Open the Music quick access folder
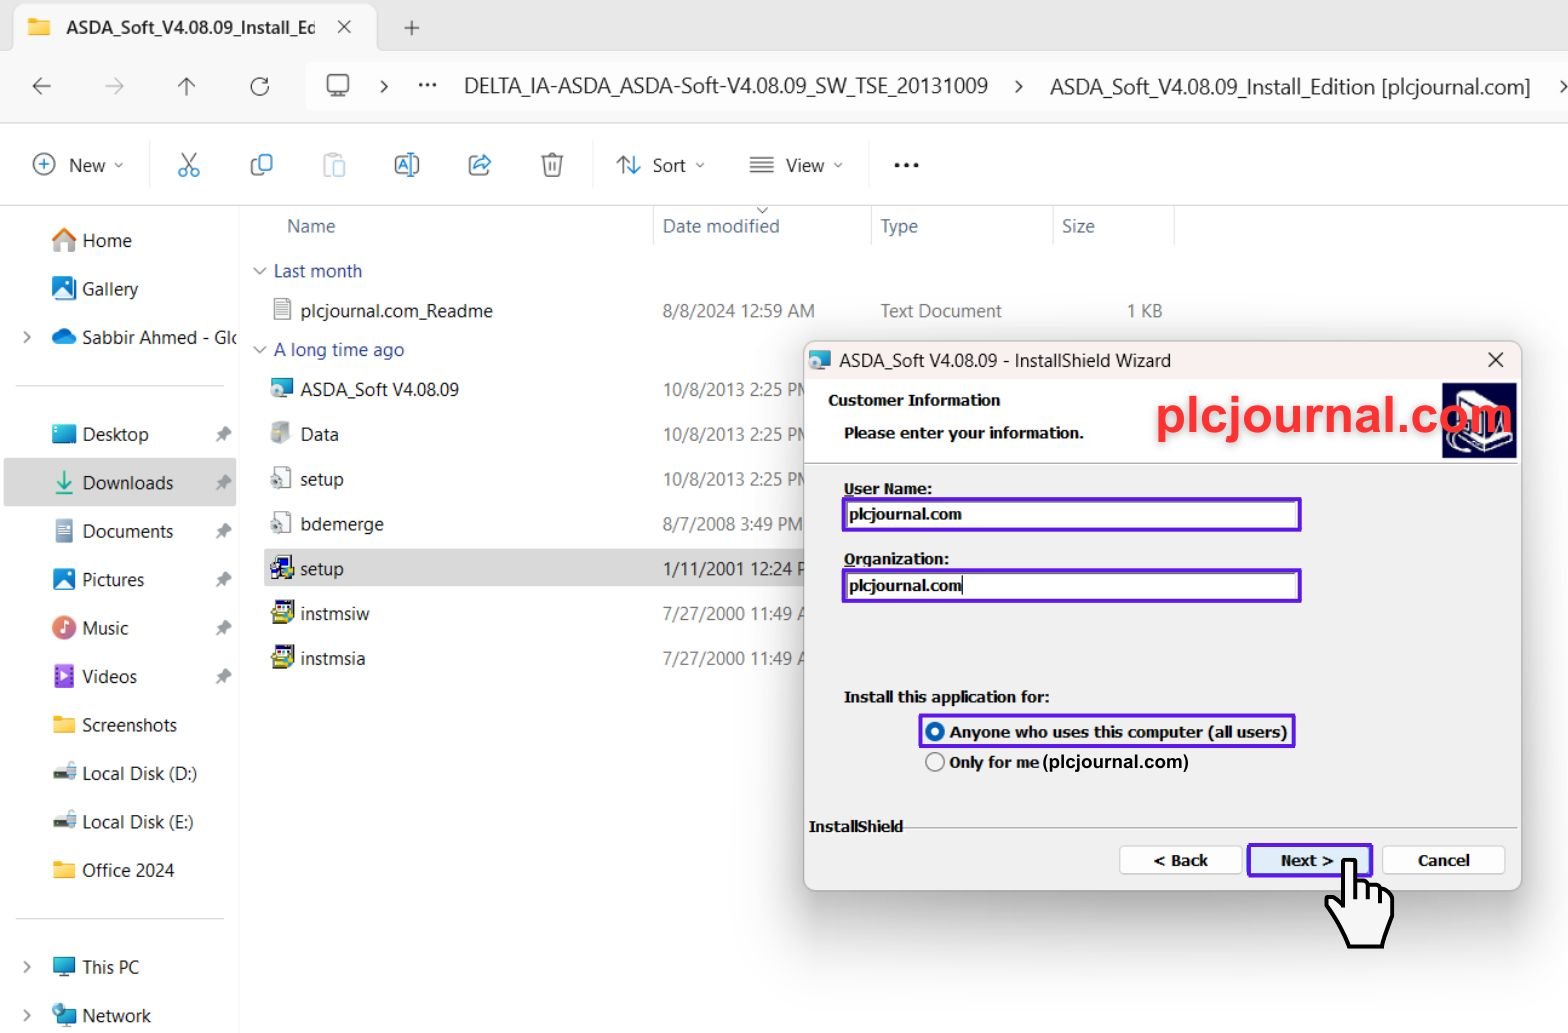 90,629
